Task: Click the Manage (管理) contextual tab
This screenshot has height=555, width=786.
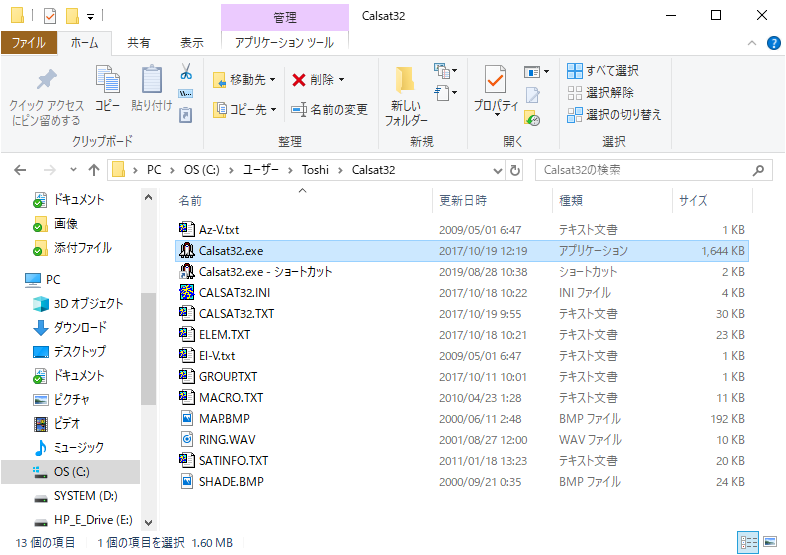Action: pos(284,17)
